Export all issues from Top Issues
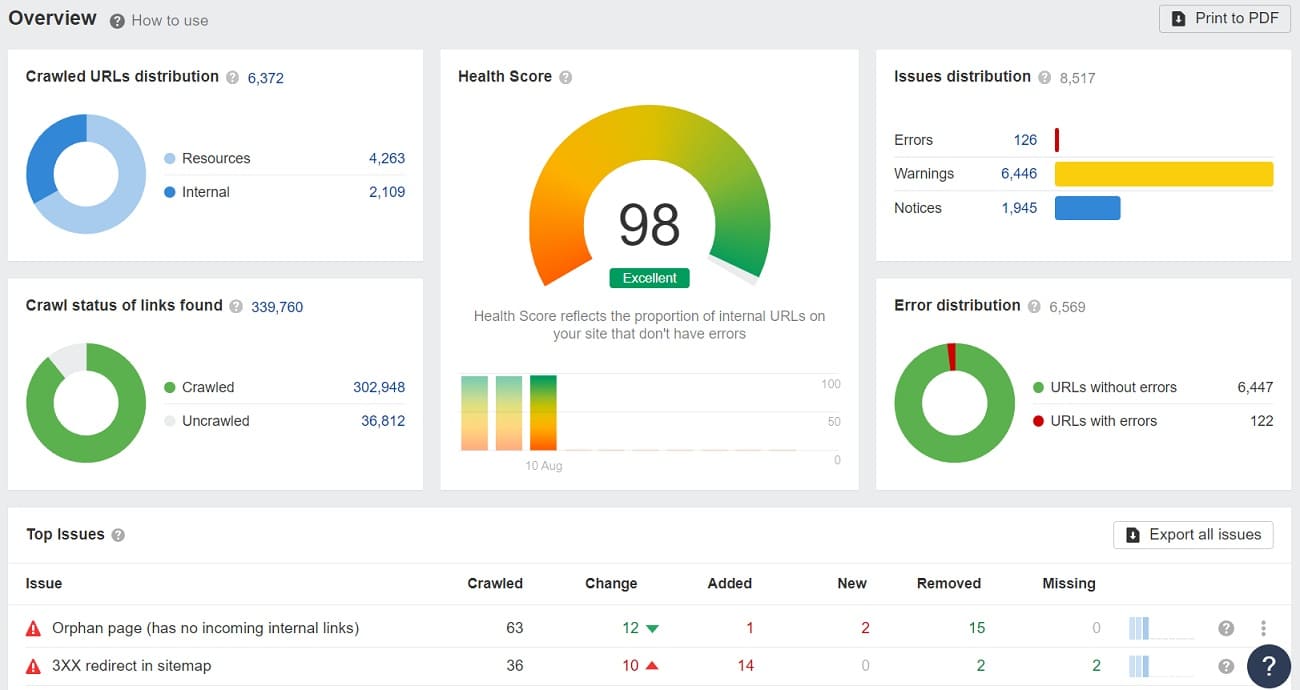This screenshot has width=1300, height=690. (1193, 535)
